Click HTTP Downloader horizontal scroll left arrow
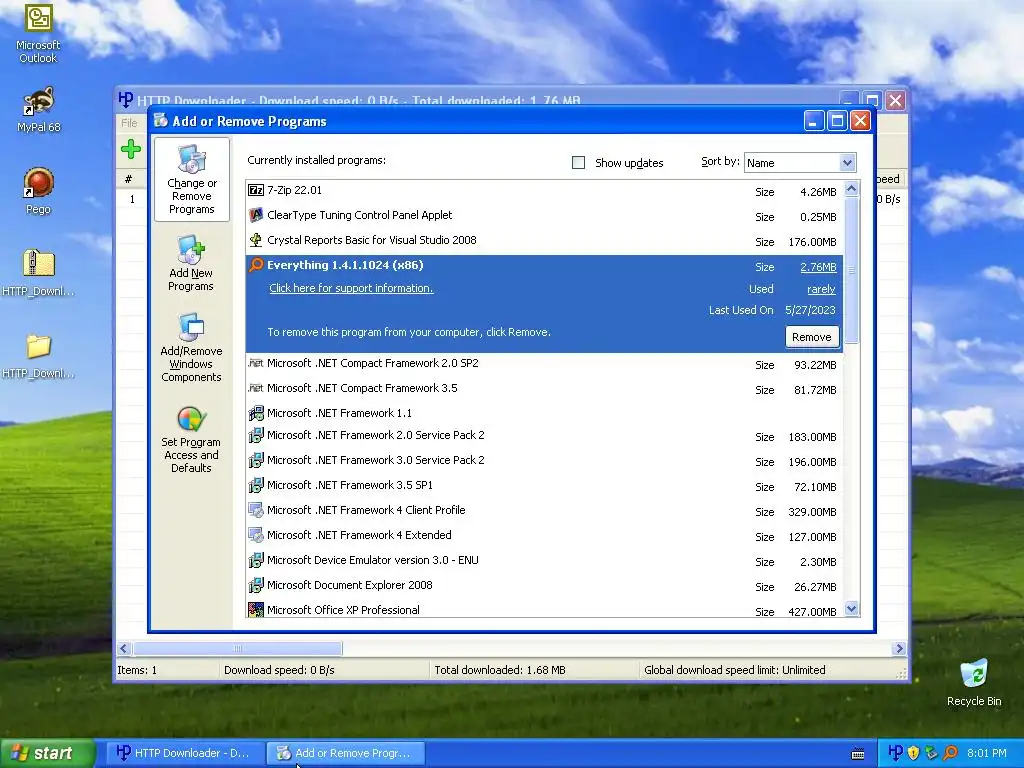 click(124, 648)
